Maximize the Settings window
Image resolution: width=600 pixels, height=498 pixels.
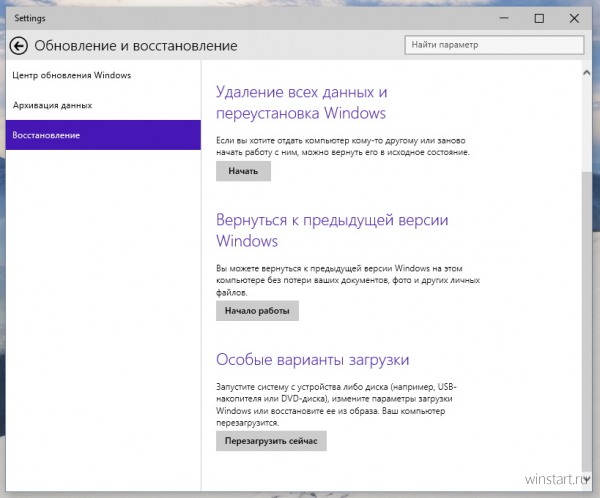pyautogui.click(x=539, y=18)
